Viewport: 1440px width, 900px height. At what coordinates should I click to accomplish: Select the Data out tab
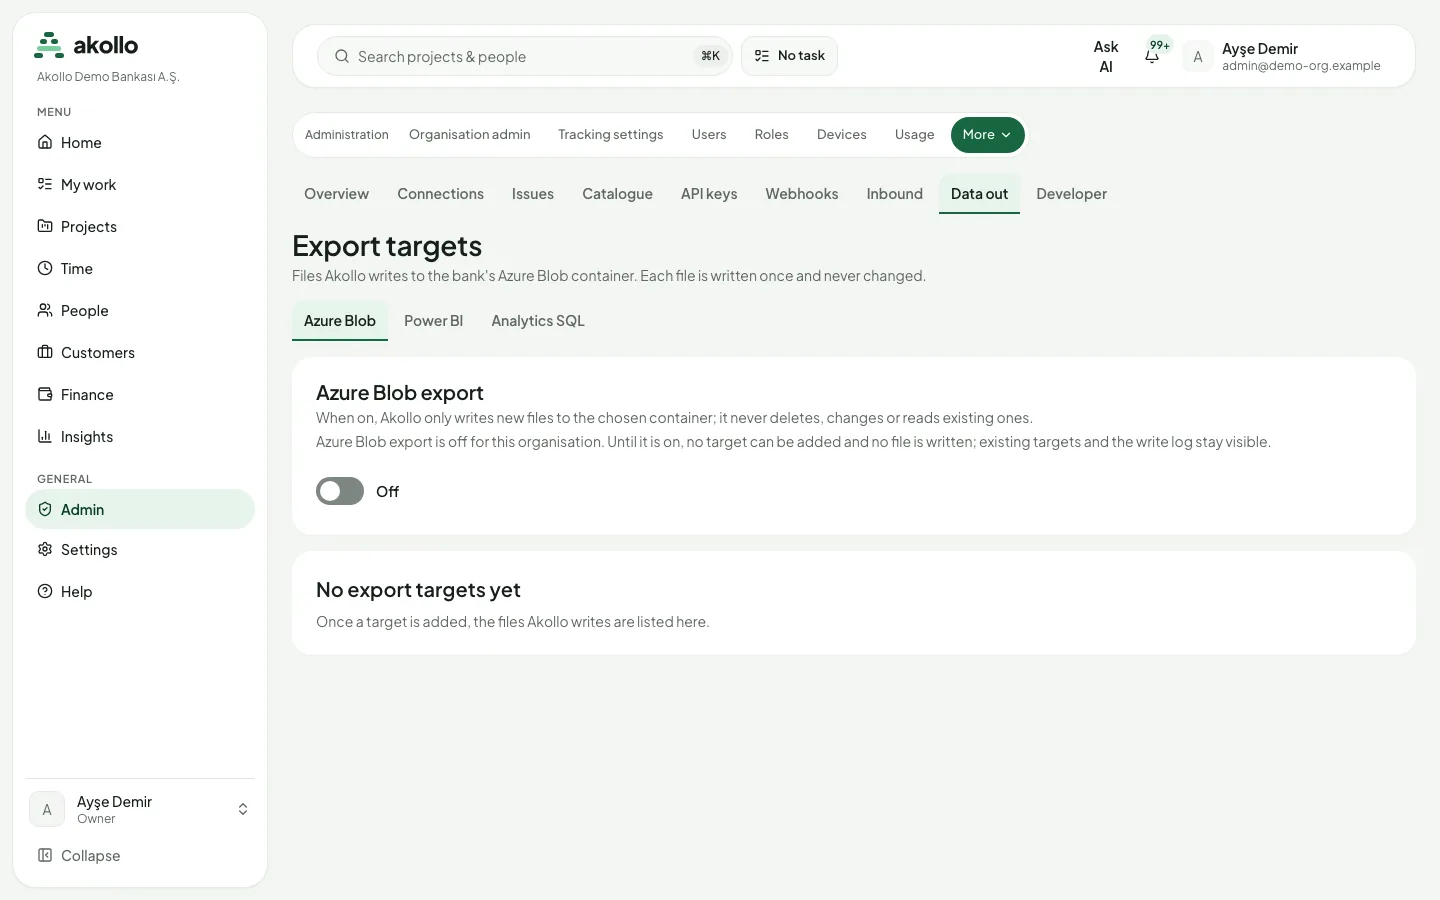coord(979,194)
